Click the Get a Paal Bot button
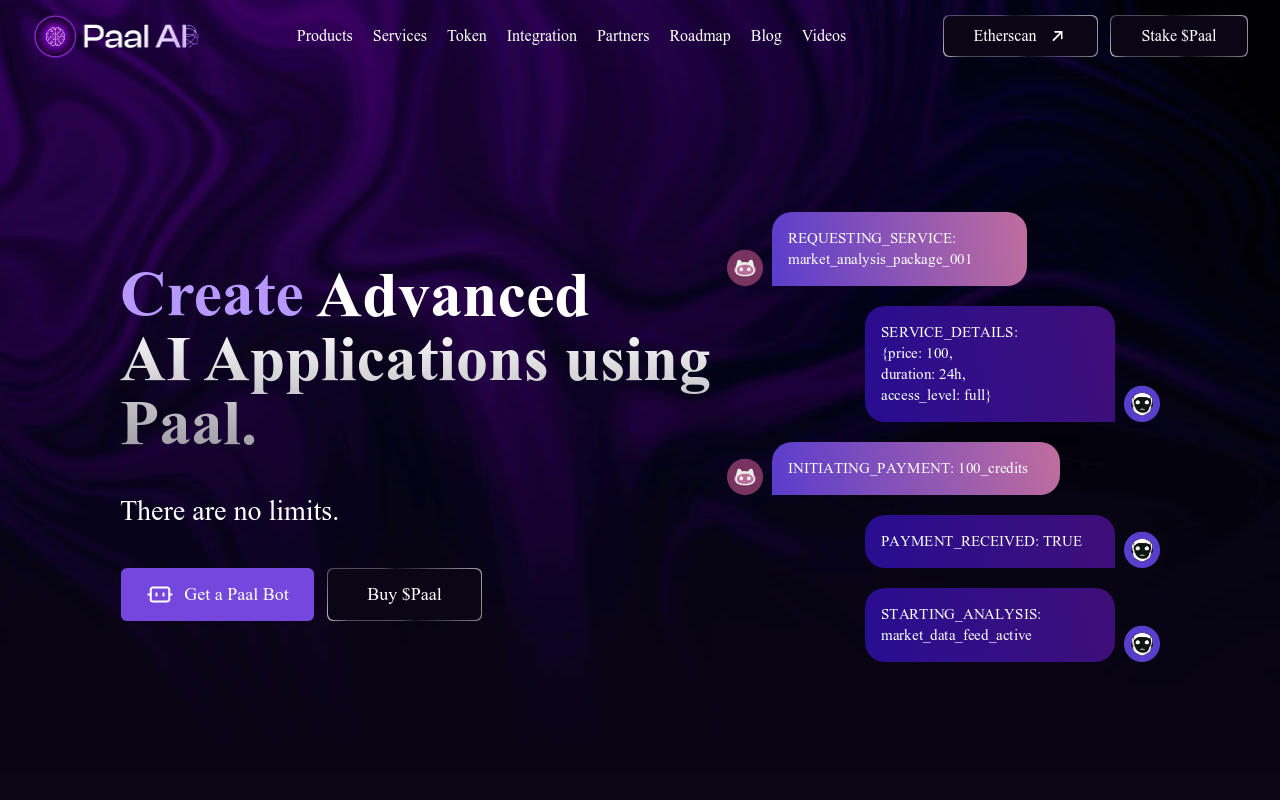 coord(217,594)
